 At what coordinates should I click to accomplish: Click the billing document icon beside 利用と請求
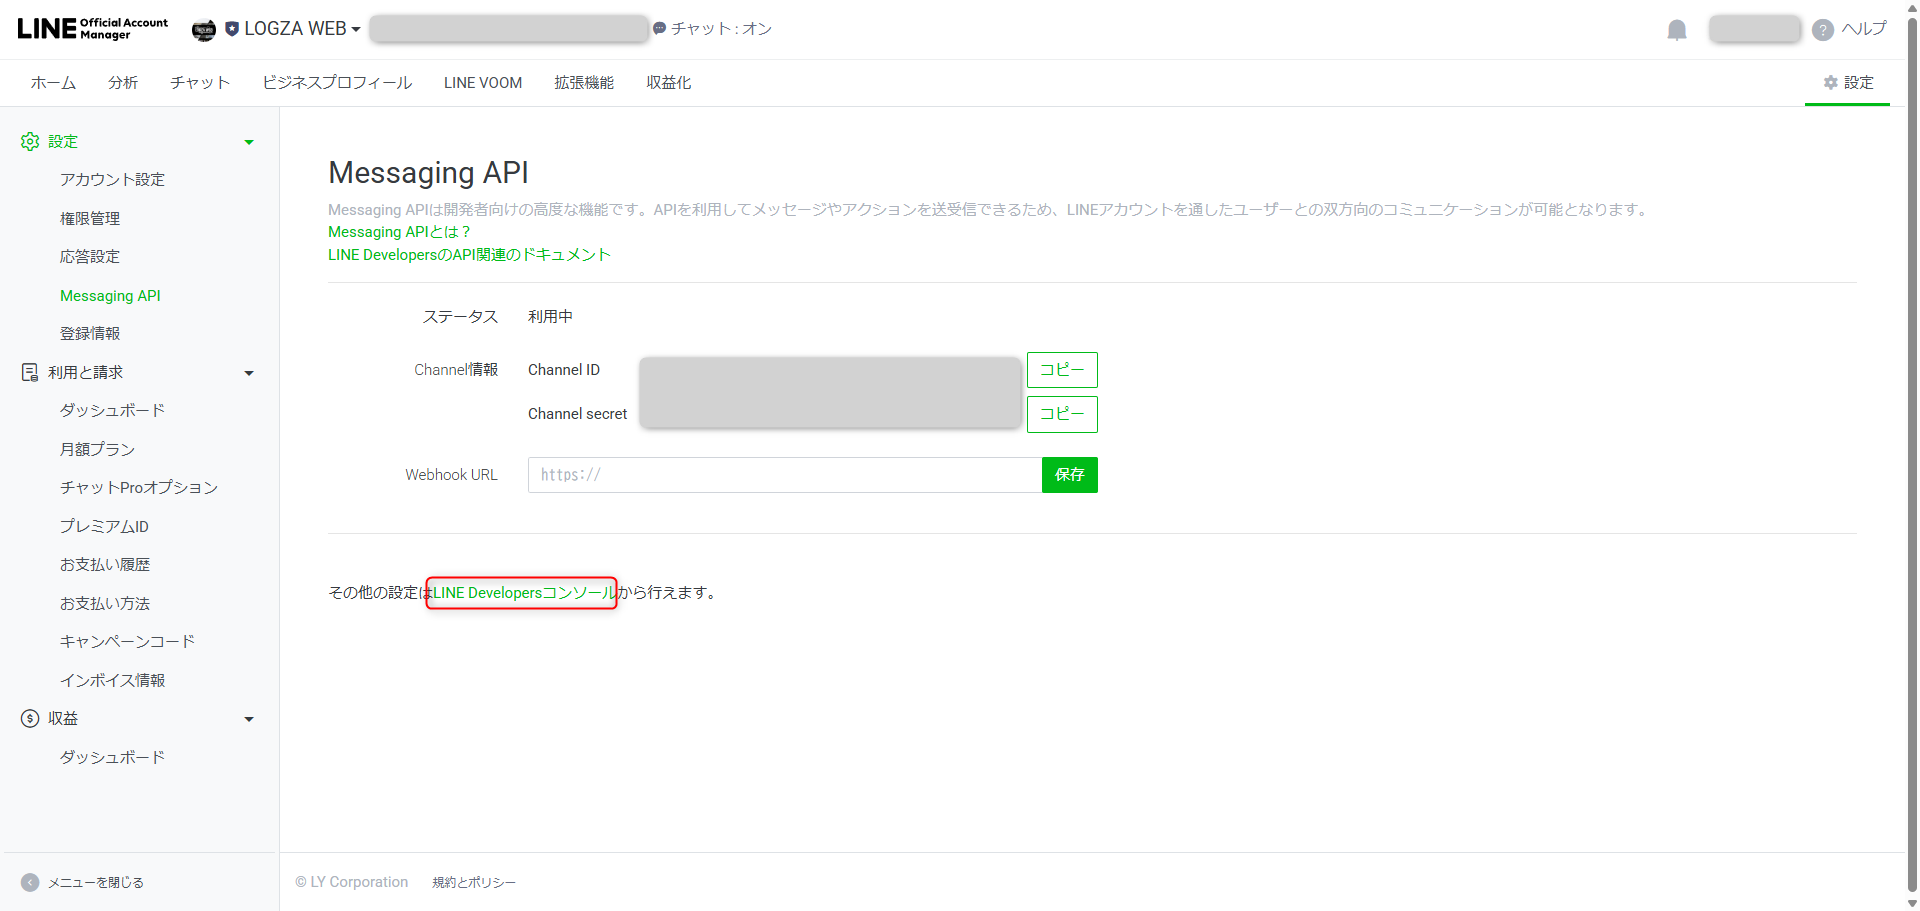(30, 372)
